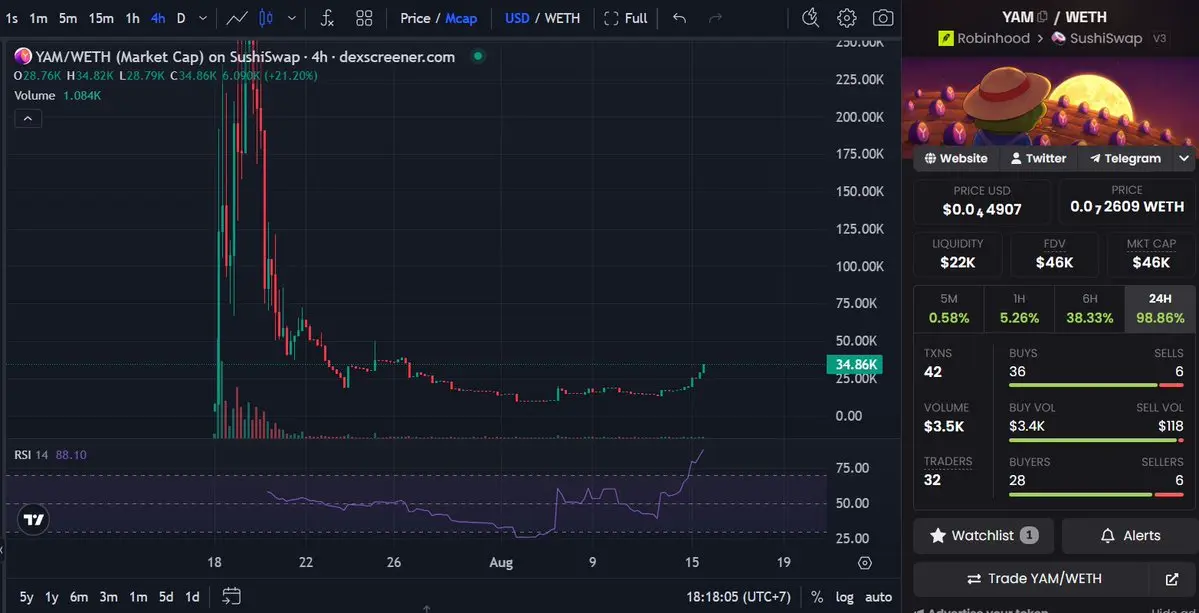Expand more social links chevron
The height and width of the screenshot is (613, 1199).
click(1184, 158)
